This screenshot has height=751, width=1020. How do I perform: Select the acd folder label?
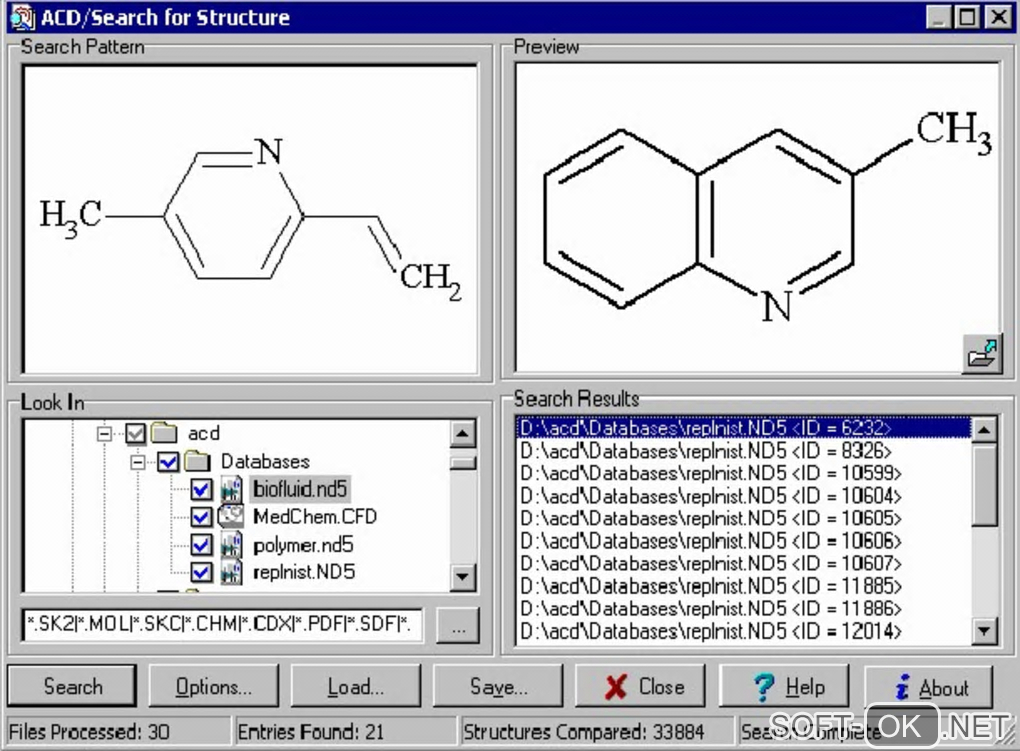click(x=204, y=433)
